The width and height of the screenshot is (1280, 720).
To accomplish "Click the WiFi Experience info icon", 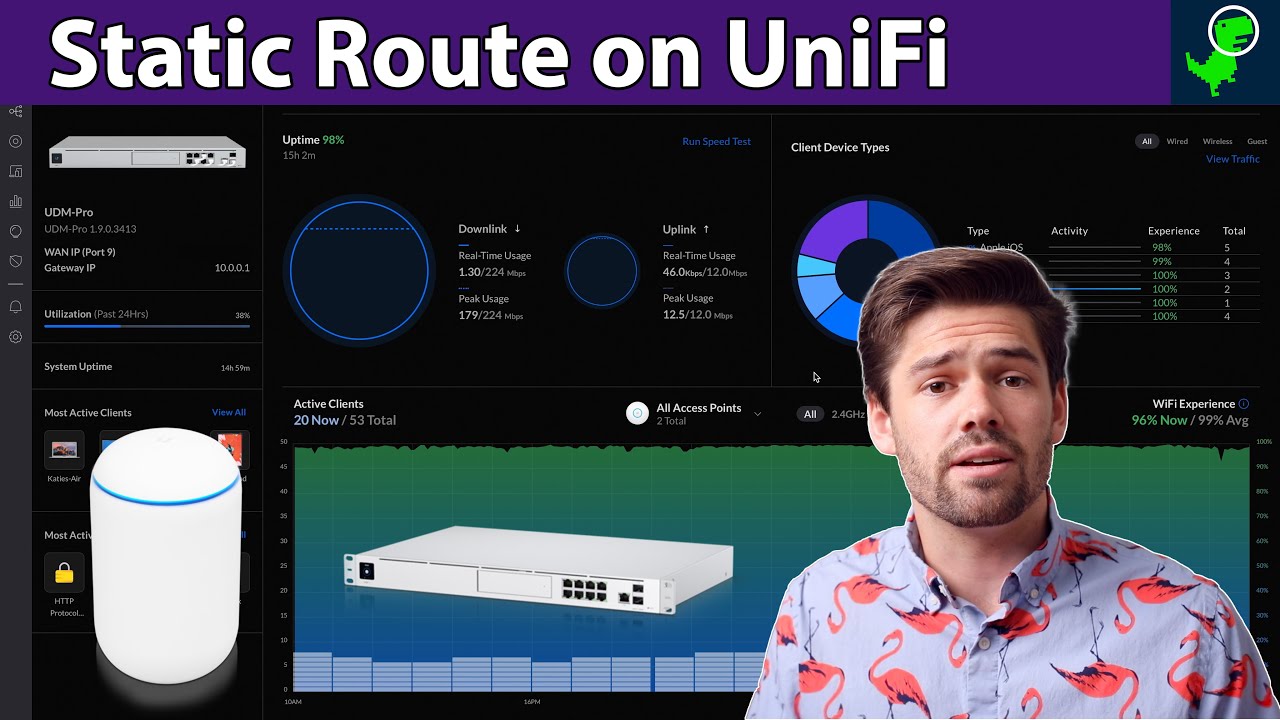I will pos(1244,404).
